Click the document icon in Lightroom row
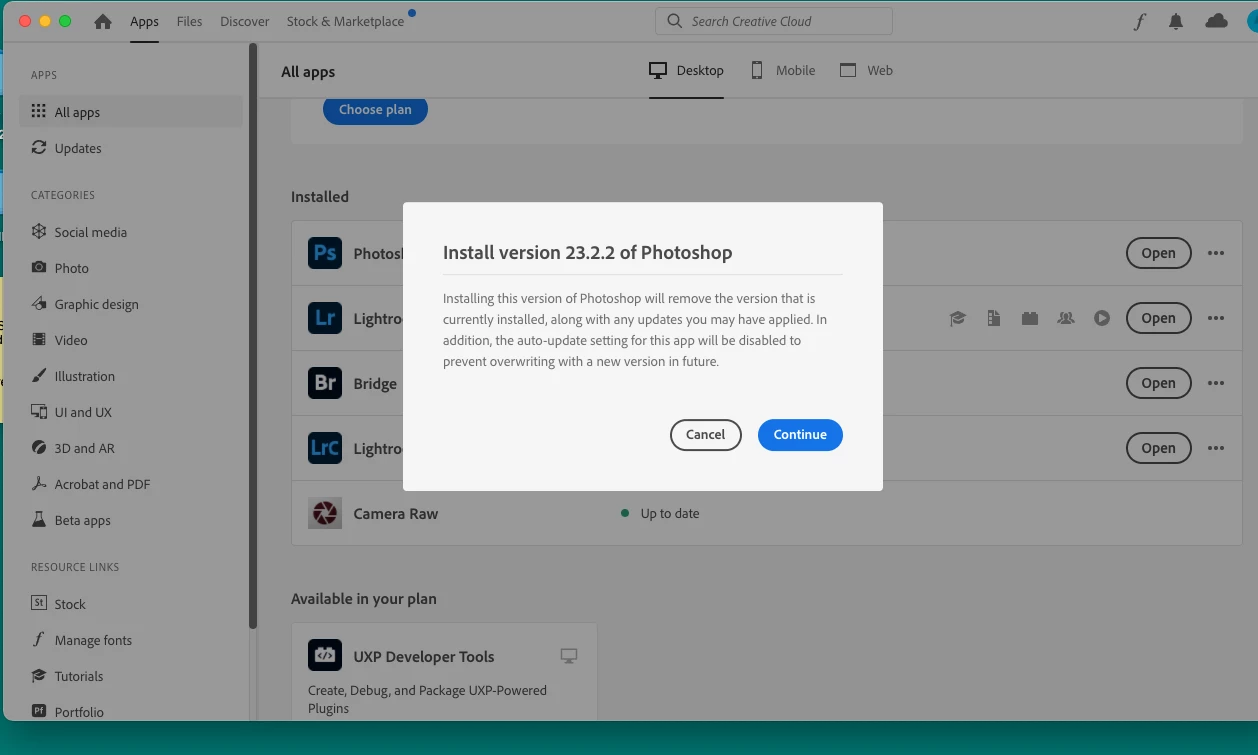1258x755 pixels. 994,318
